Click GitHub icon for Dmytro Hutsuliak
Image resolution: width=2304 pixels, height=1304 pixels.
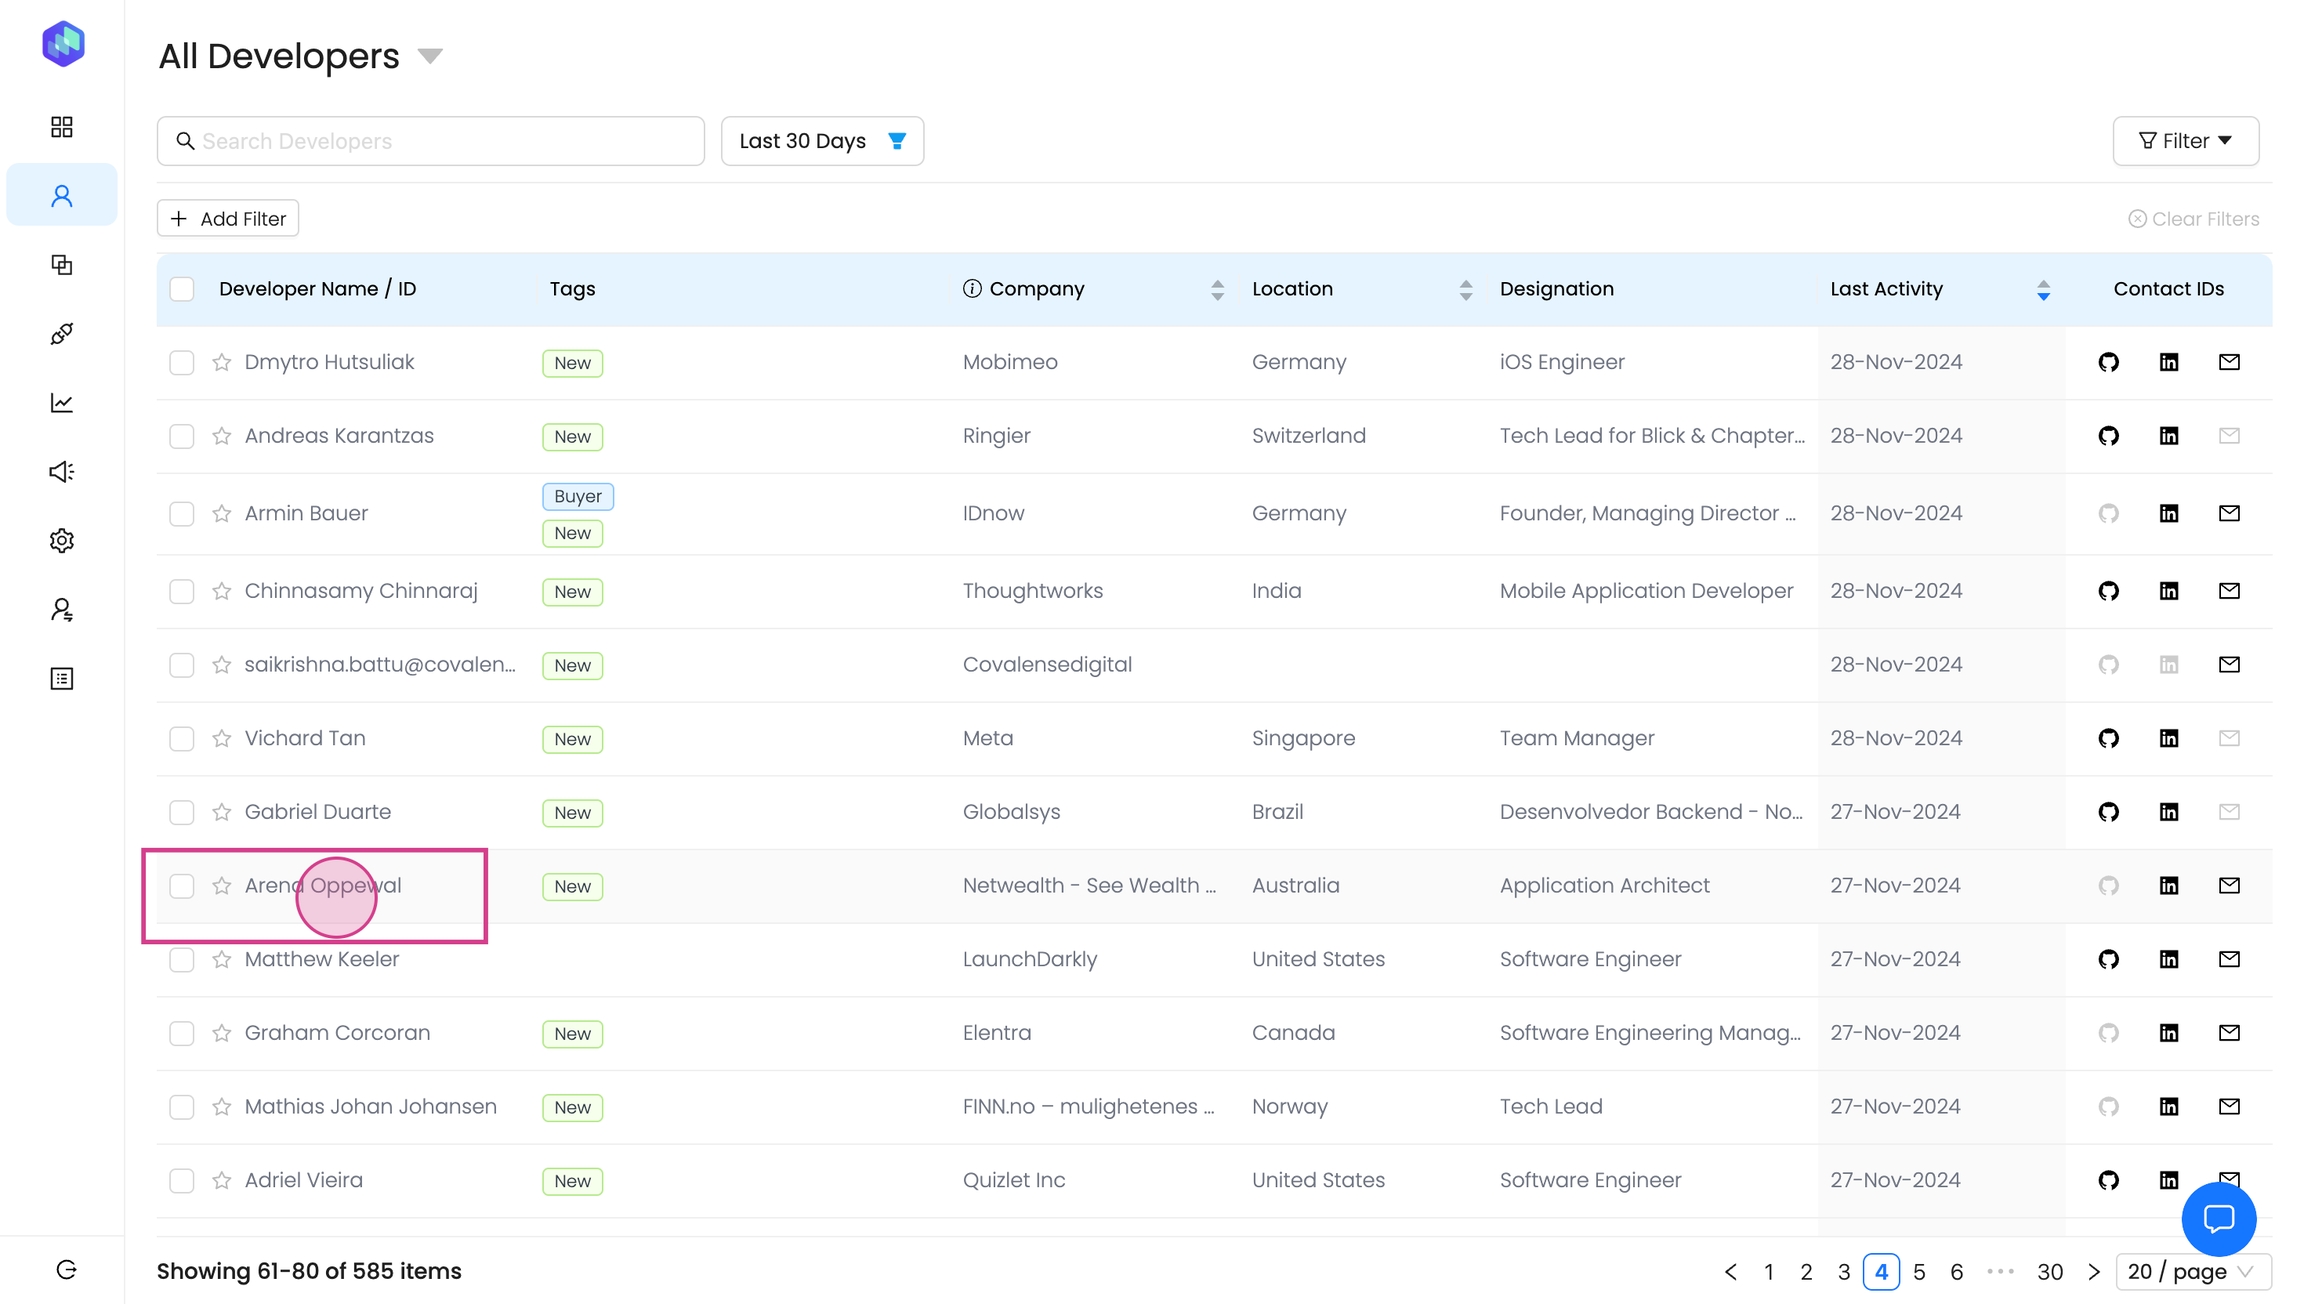[2108, 362]
